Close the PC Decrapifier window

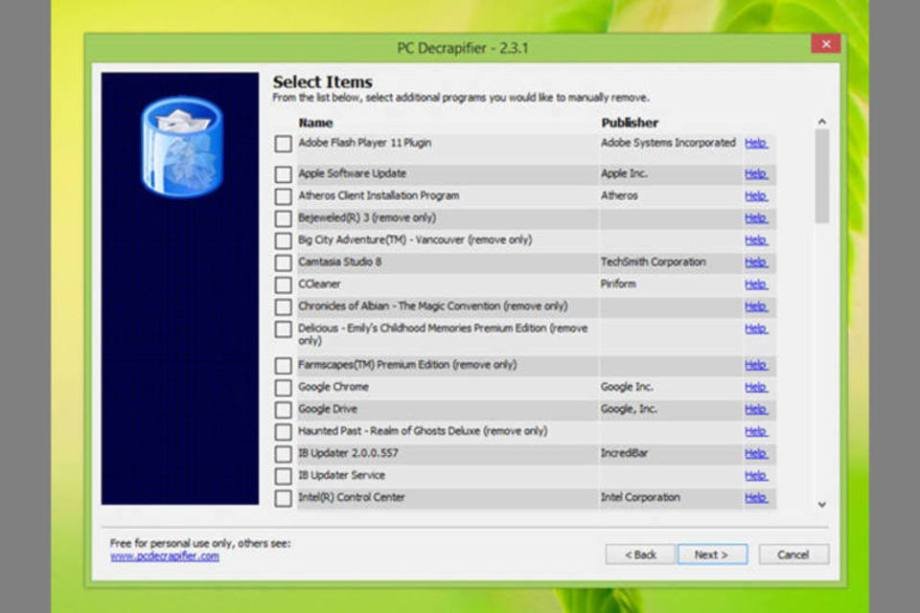tap(825, 44)
